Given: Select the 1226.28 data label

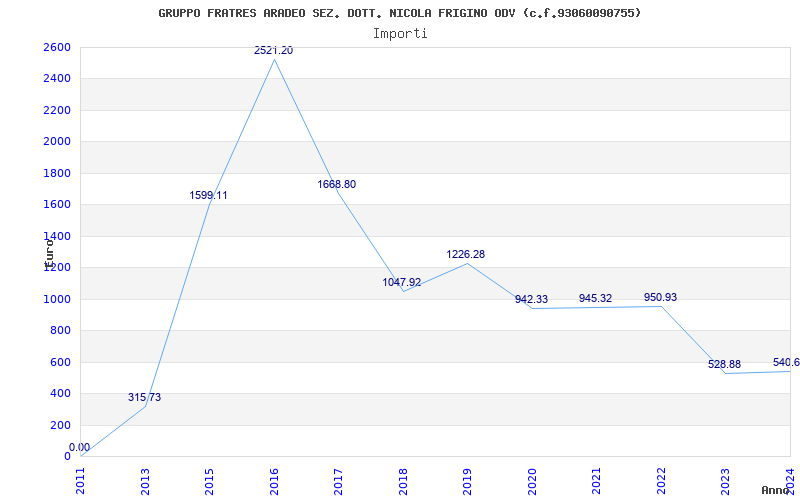Looking at the screenshot, I should [x=465, y=254].
